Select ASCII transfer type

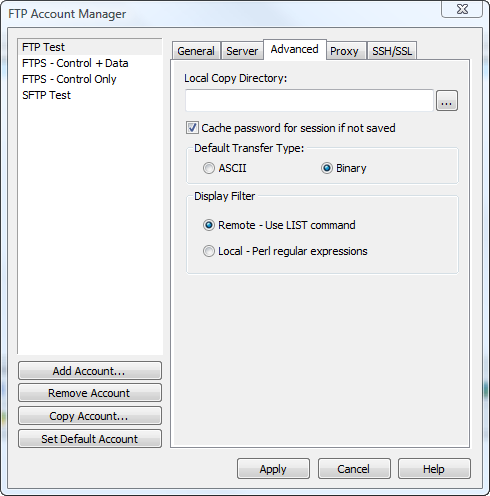pyautogui.click(x=209, y=168)
